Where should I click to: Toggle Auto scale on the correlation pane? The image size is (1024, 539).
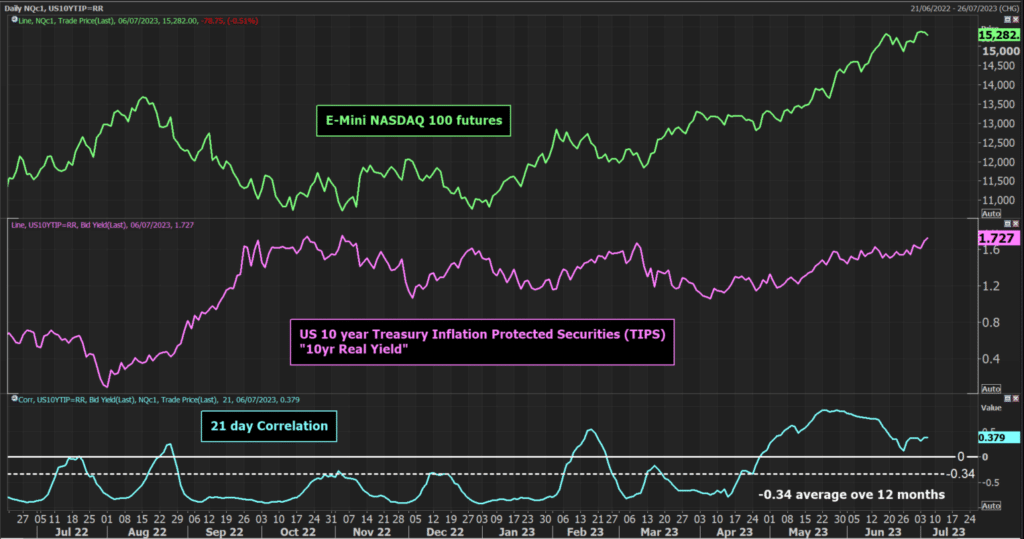(x=991, y=506)
